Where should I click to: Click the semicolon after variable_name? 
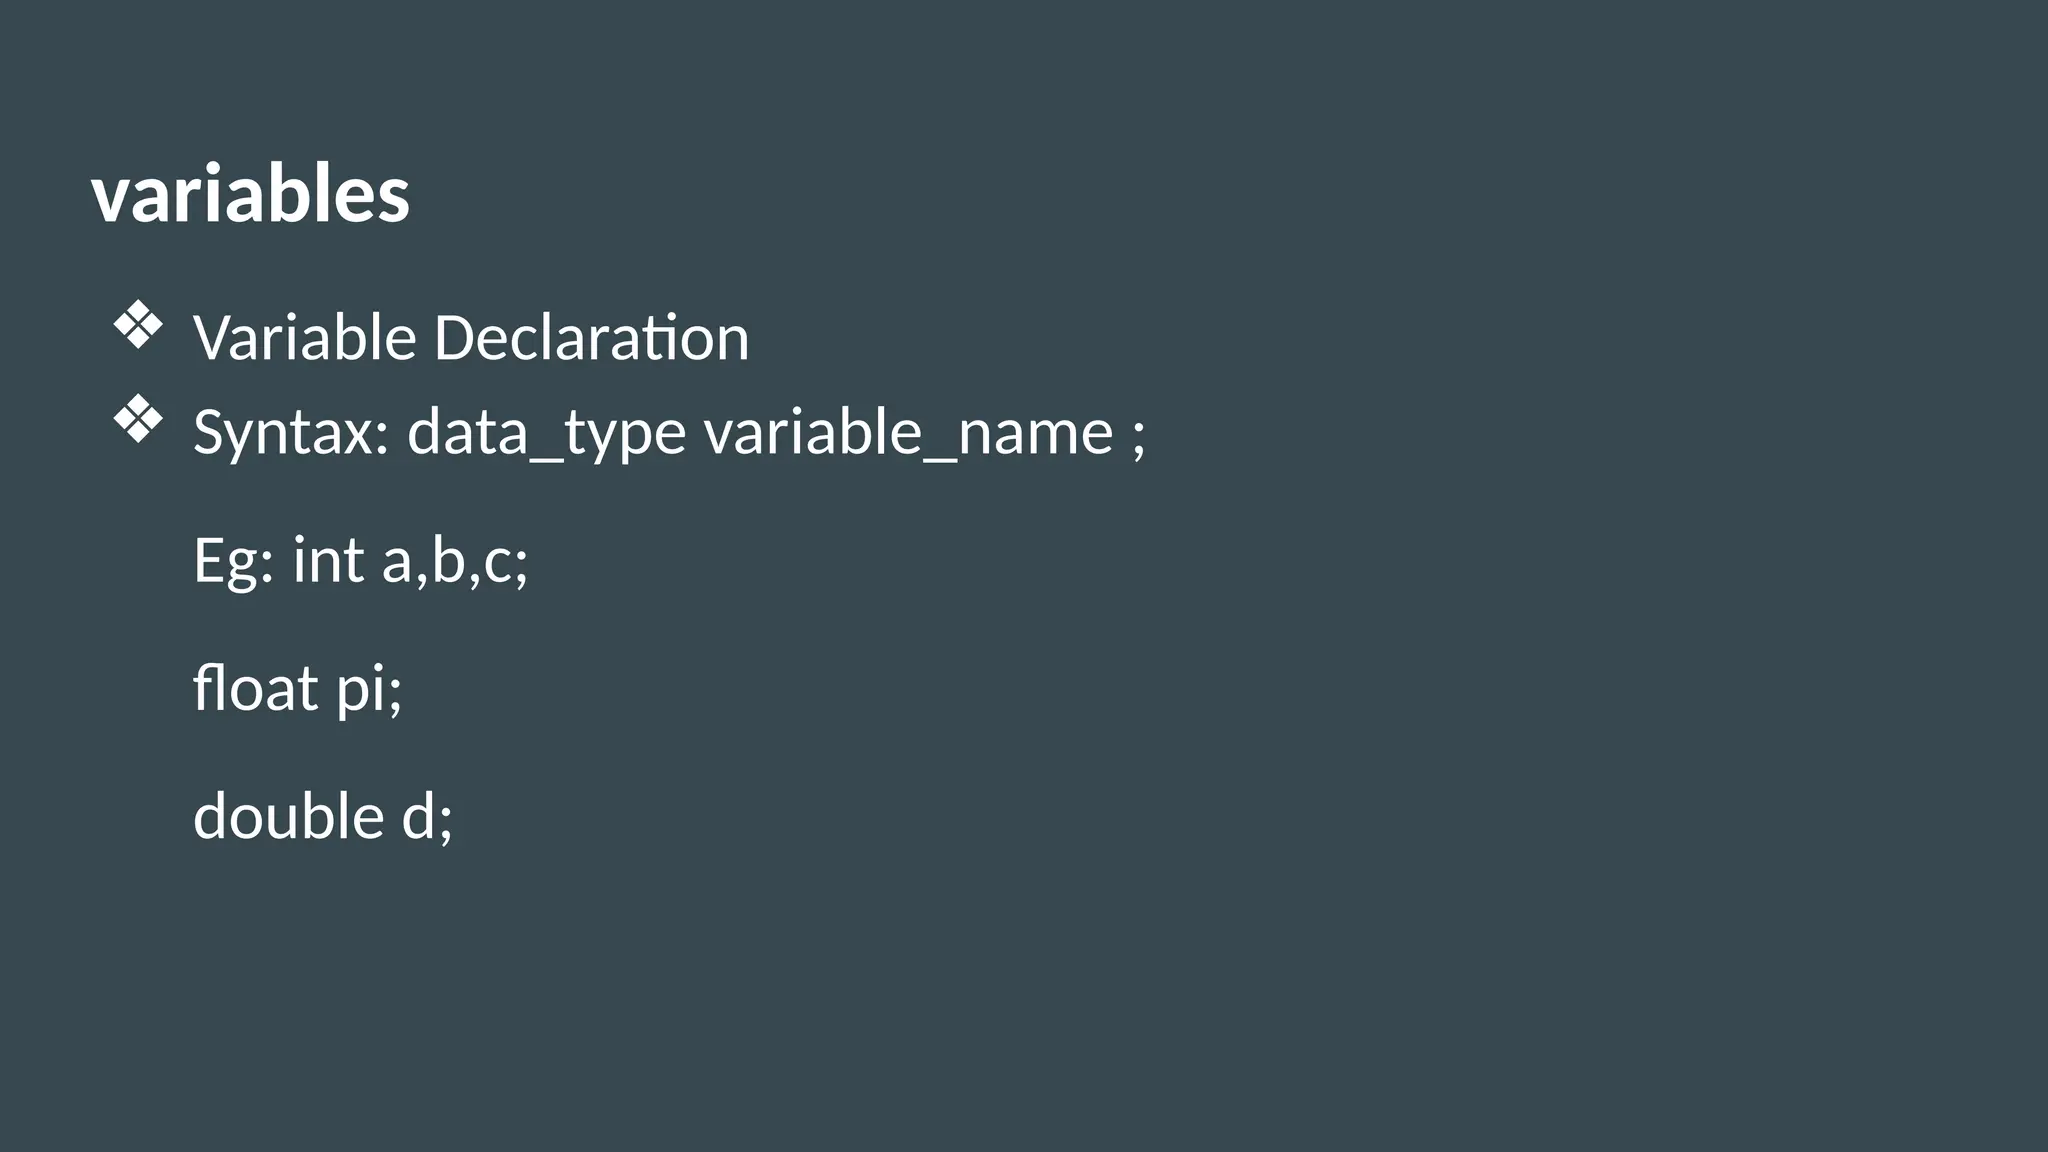pyautogui.click(x=1139, y=435)
